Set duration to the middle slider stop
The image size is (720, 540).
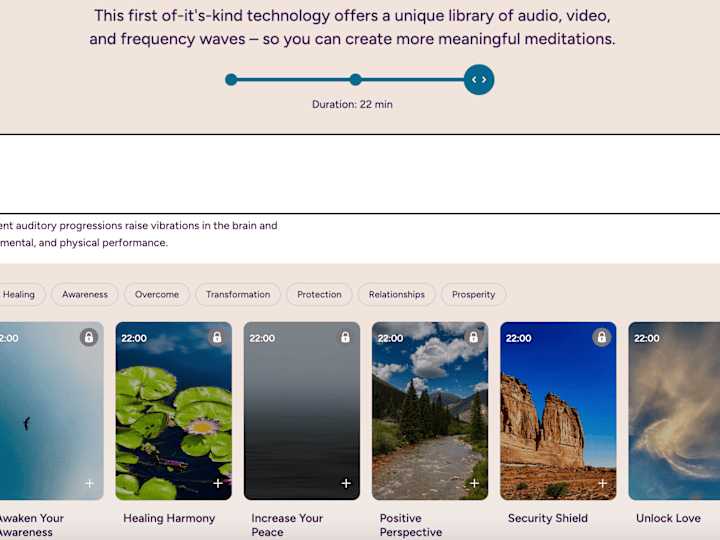355,80
